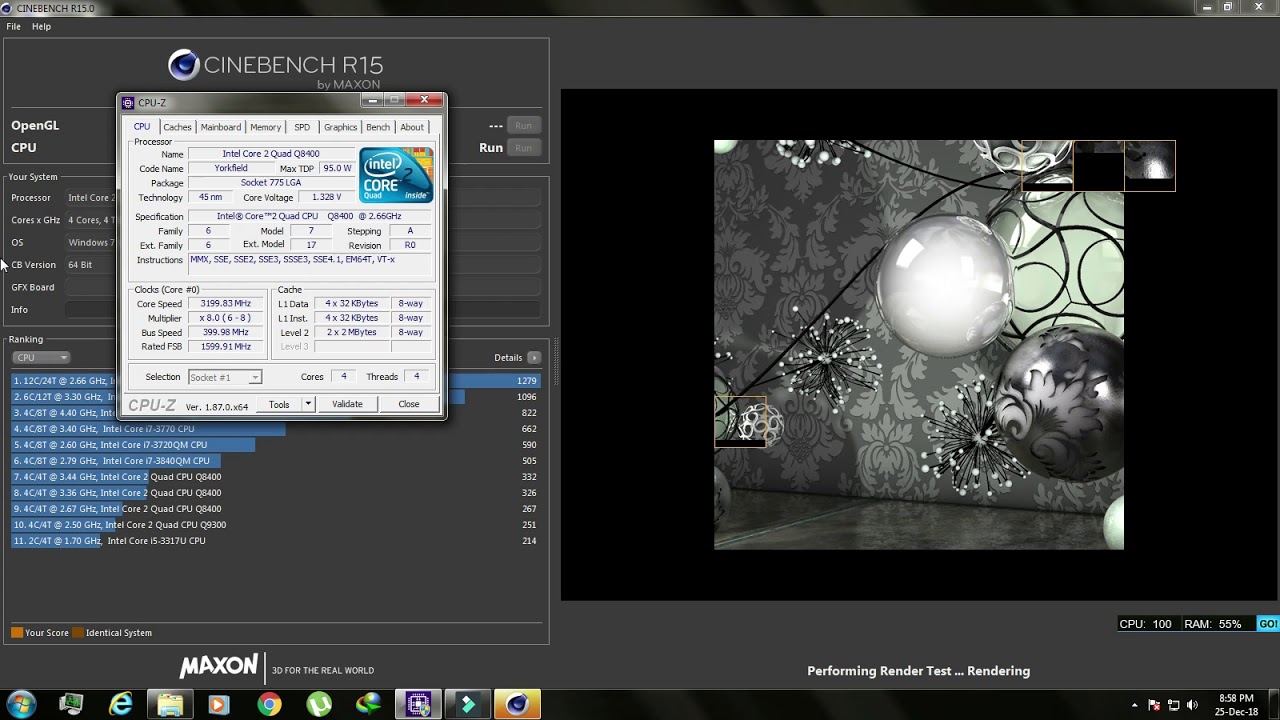The image size is (1280, 720).
Task: Expand the ranking Details arrow
Action: pos(534,358)
